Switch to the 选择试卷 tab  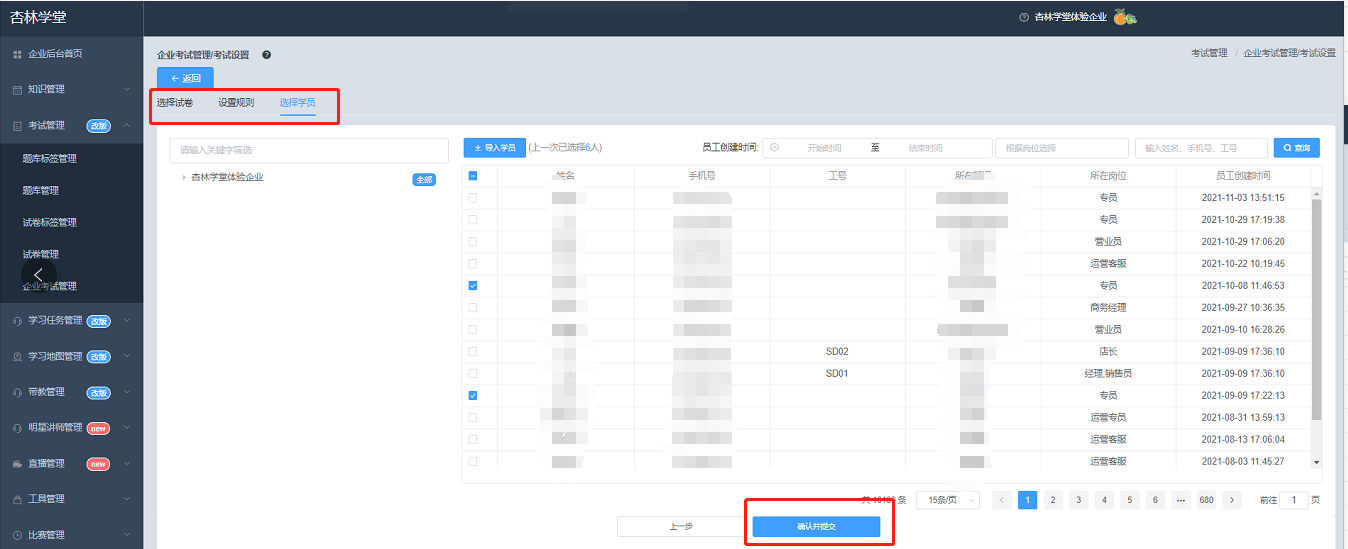[x=175, y=103]
